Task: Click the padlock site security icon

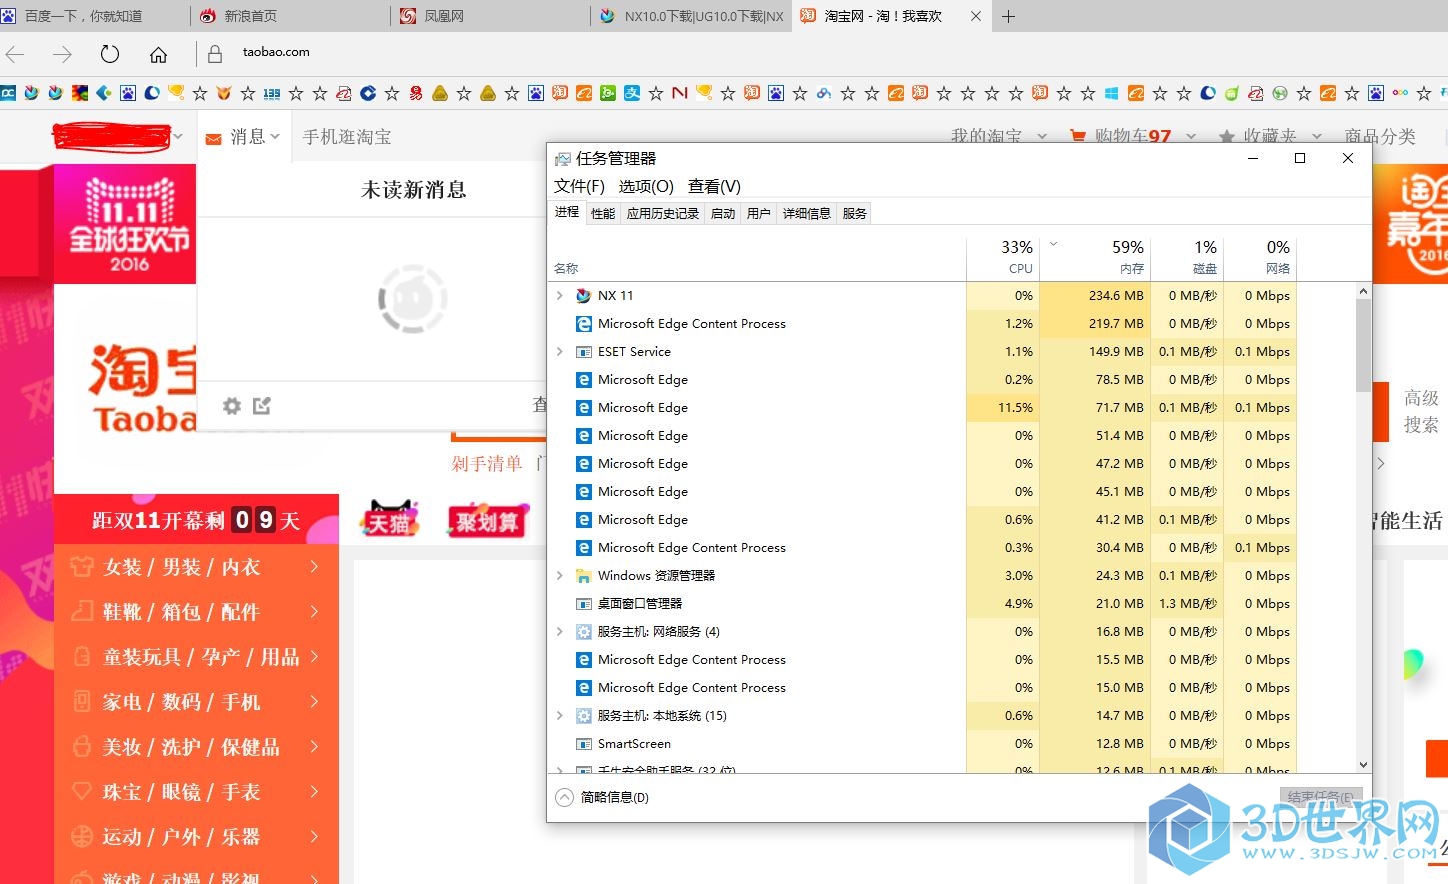Action: pyautogui.click(x=215, y=54)
